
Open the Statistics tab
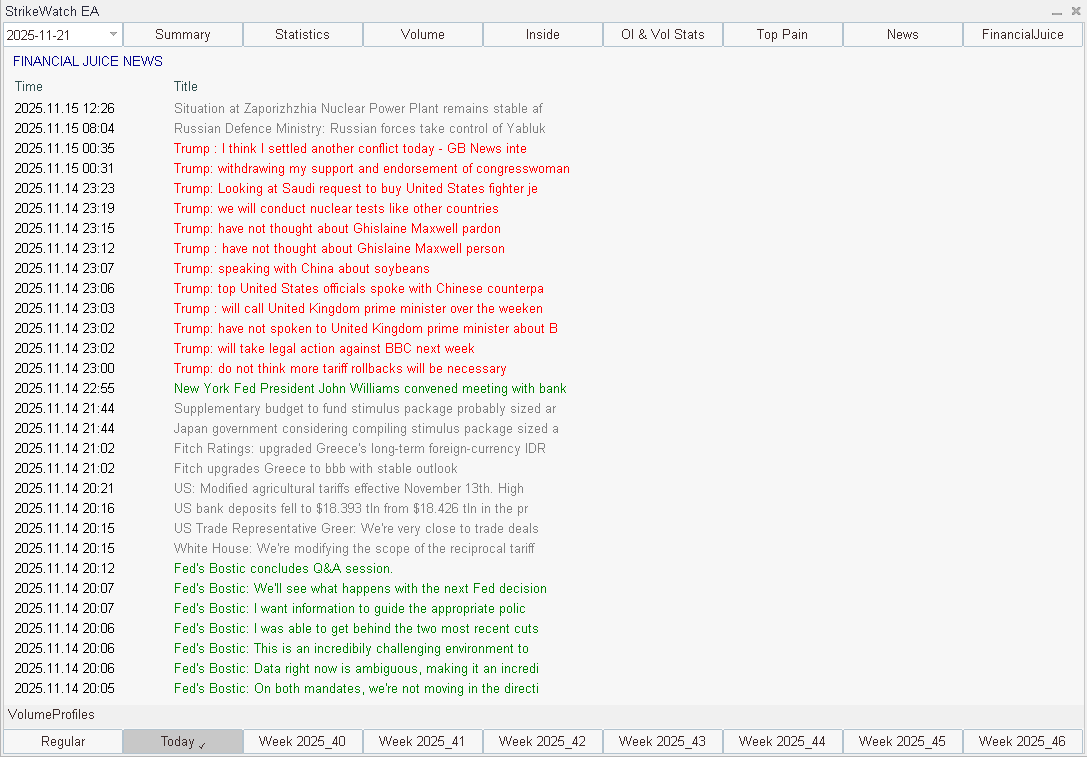click(302, 34)
